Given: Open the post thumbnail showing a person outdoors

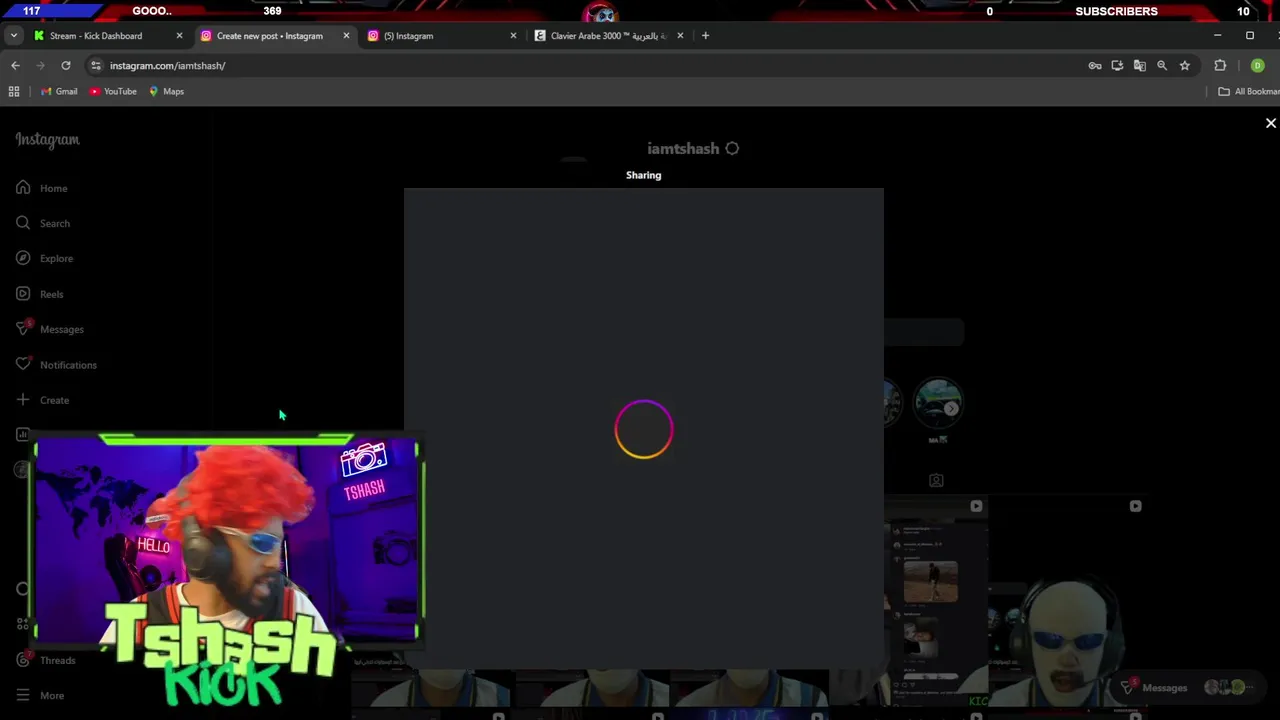Looking at the screenshot, I should coord(930,582).
